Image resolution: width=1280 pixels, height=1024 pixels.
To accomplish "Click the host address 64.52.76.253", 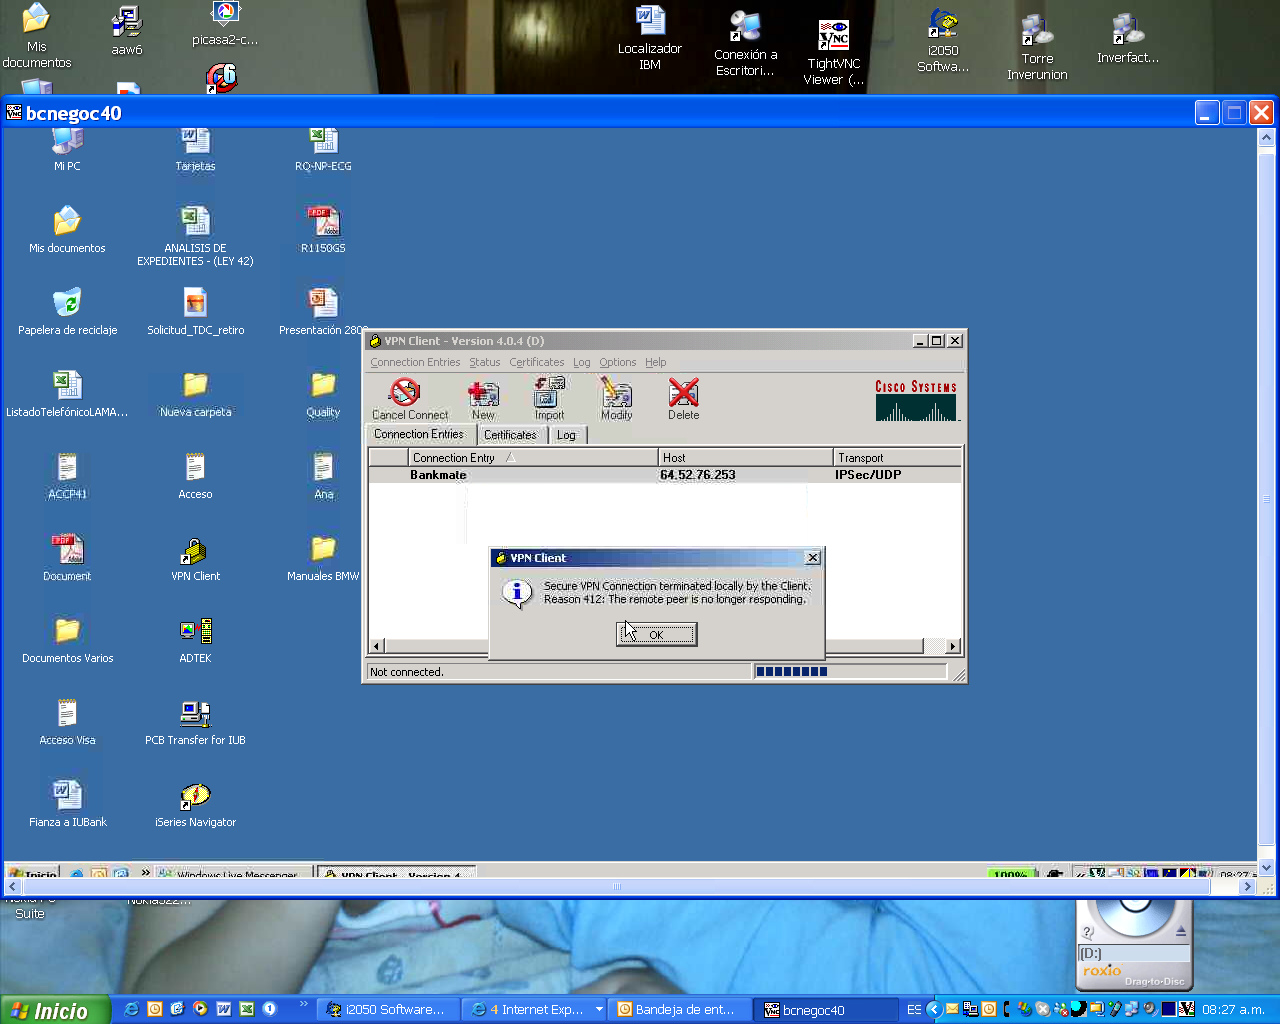I will coord(697,475).
